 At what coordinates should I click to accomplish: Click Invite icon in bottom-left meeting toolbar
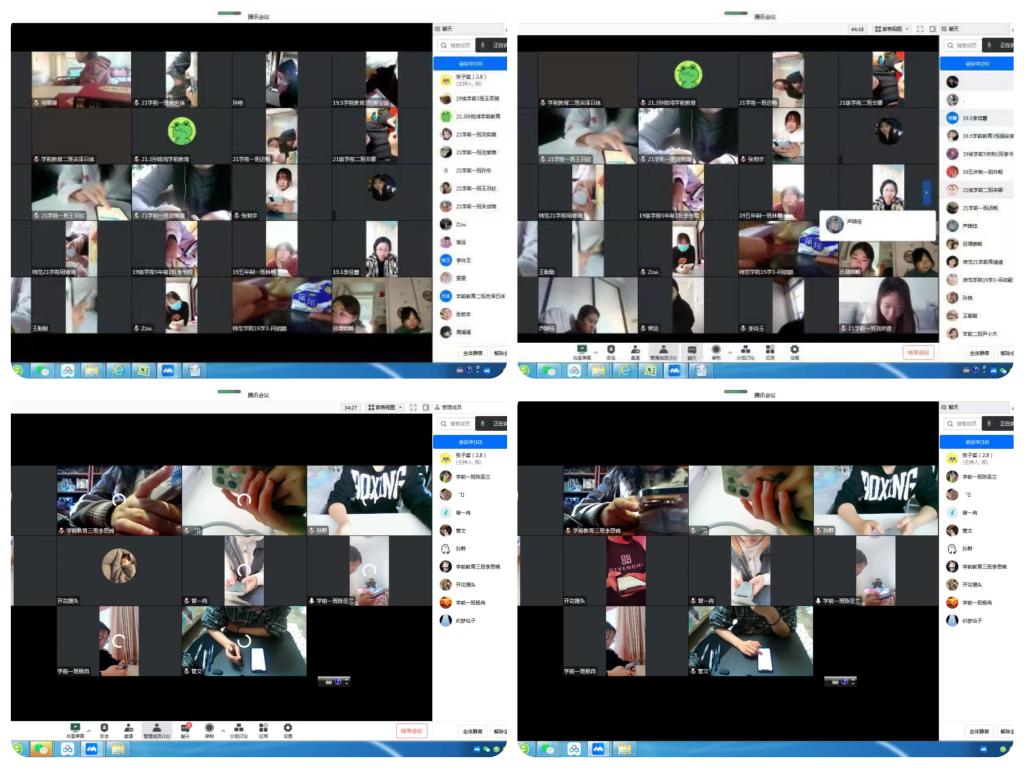(128, 728)
